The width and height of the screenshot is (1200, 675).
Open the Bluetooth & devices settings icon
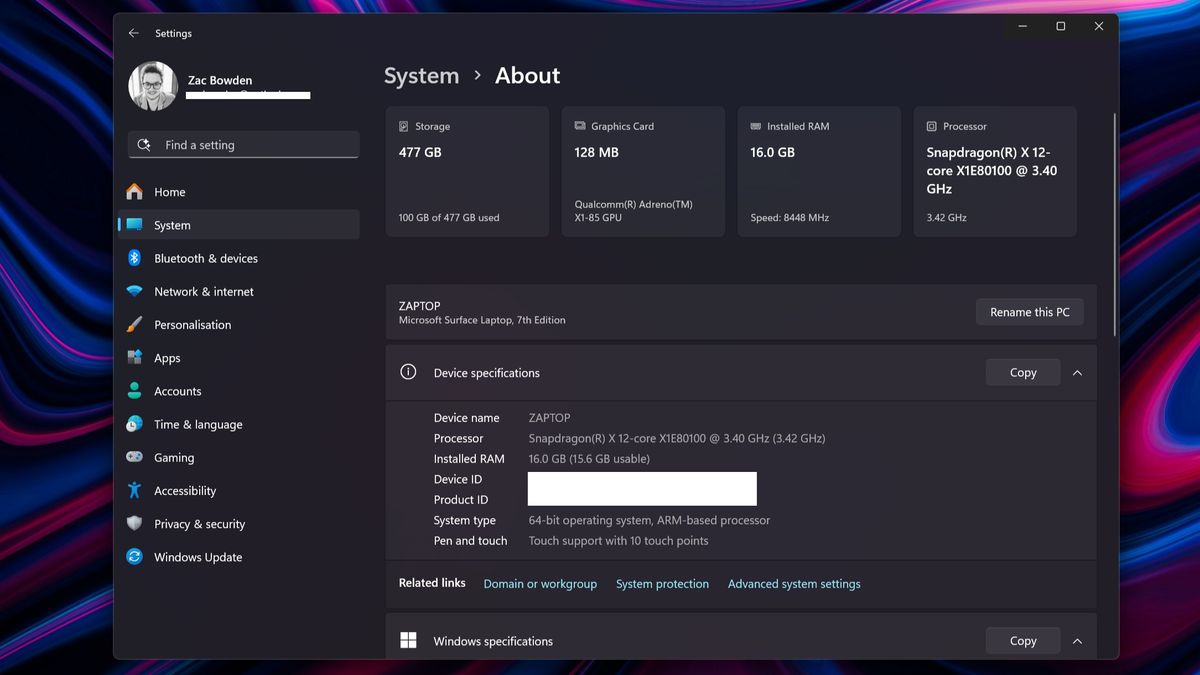(x=134, y=258)
